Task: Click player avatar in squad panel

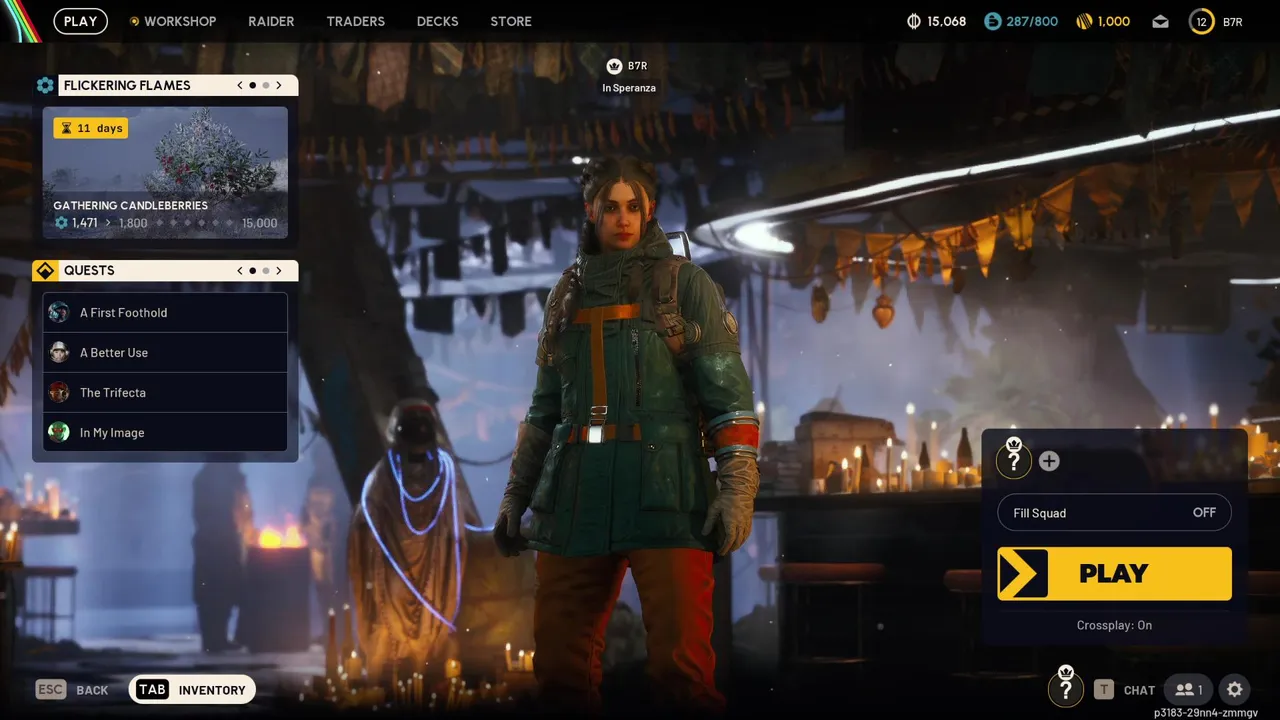Action: click(1014, 458)
